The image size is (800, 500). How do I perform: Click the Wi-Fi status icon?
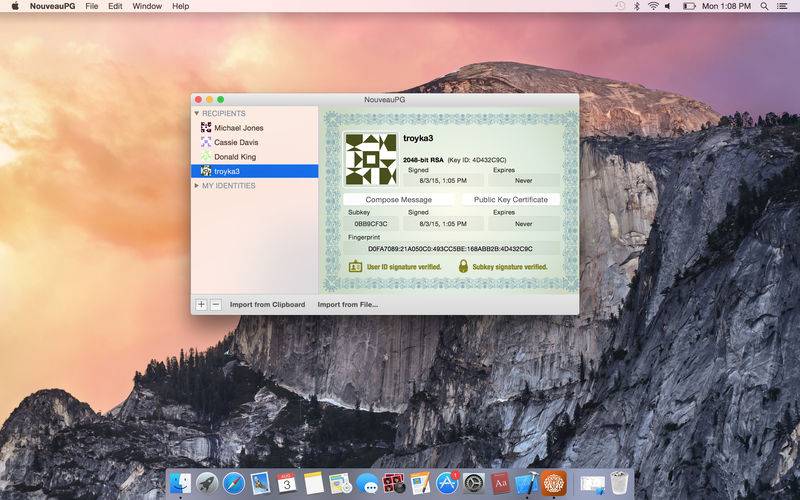pyautogui.click(x=653, y=6)
